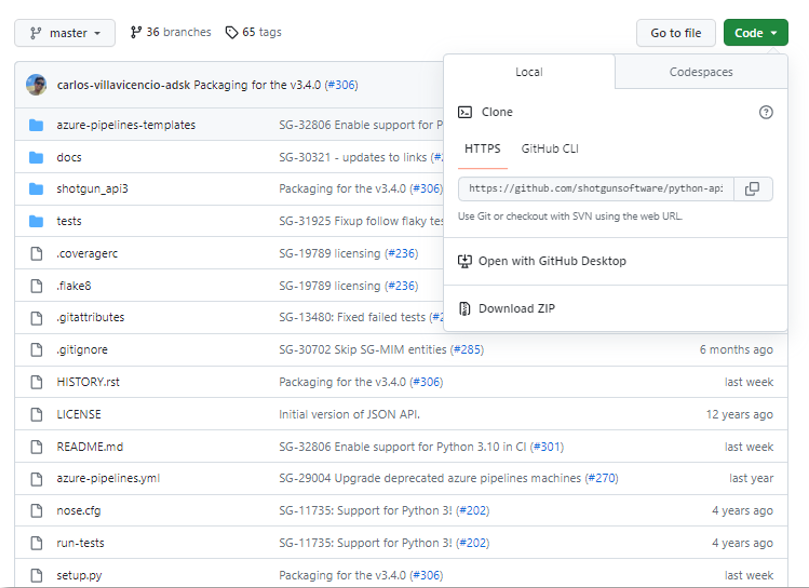Click the Clone help question mark icon
This screenshot has width=809, height=588.
(766, 112)
